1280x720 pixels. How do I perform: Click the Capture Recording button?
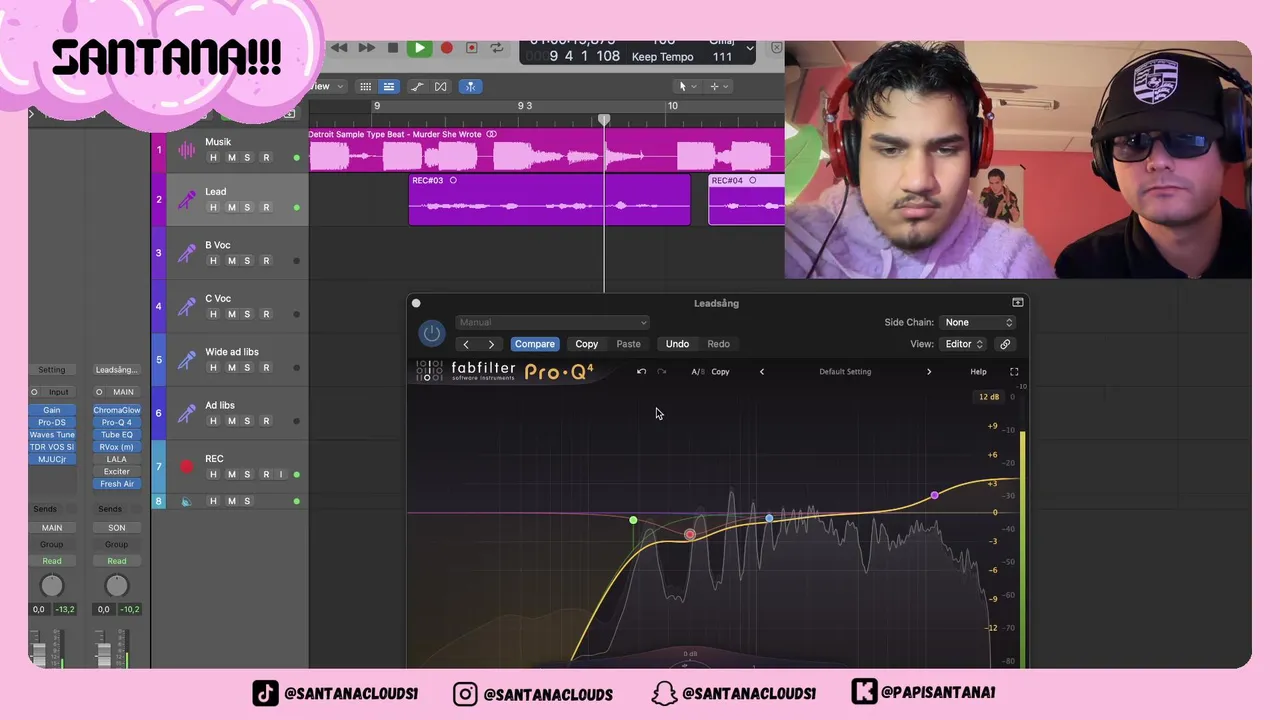coord(471,48)
